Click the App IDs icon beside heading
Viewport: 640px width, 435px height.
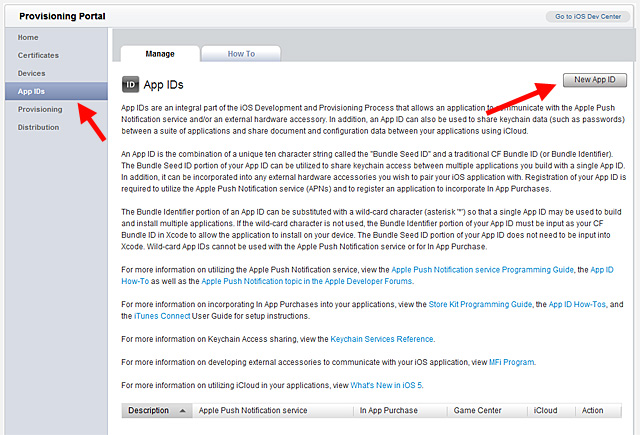129,84
